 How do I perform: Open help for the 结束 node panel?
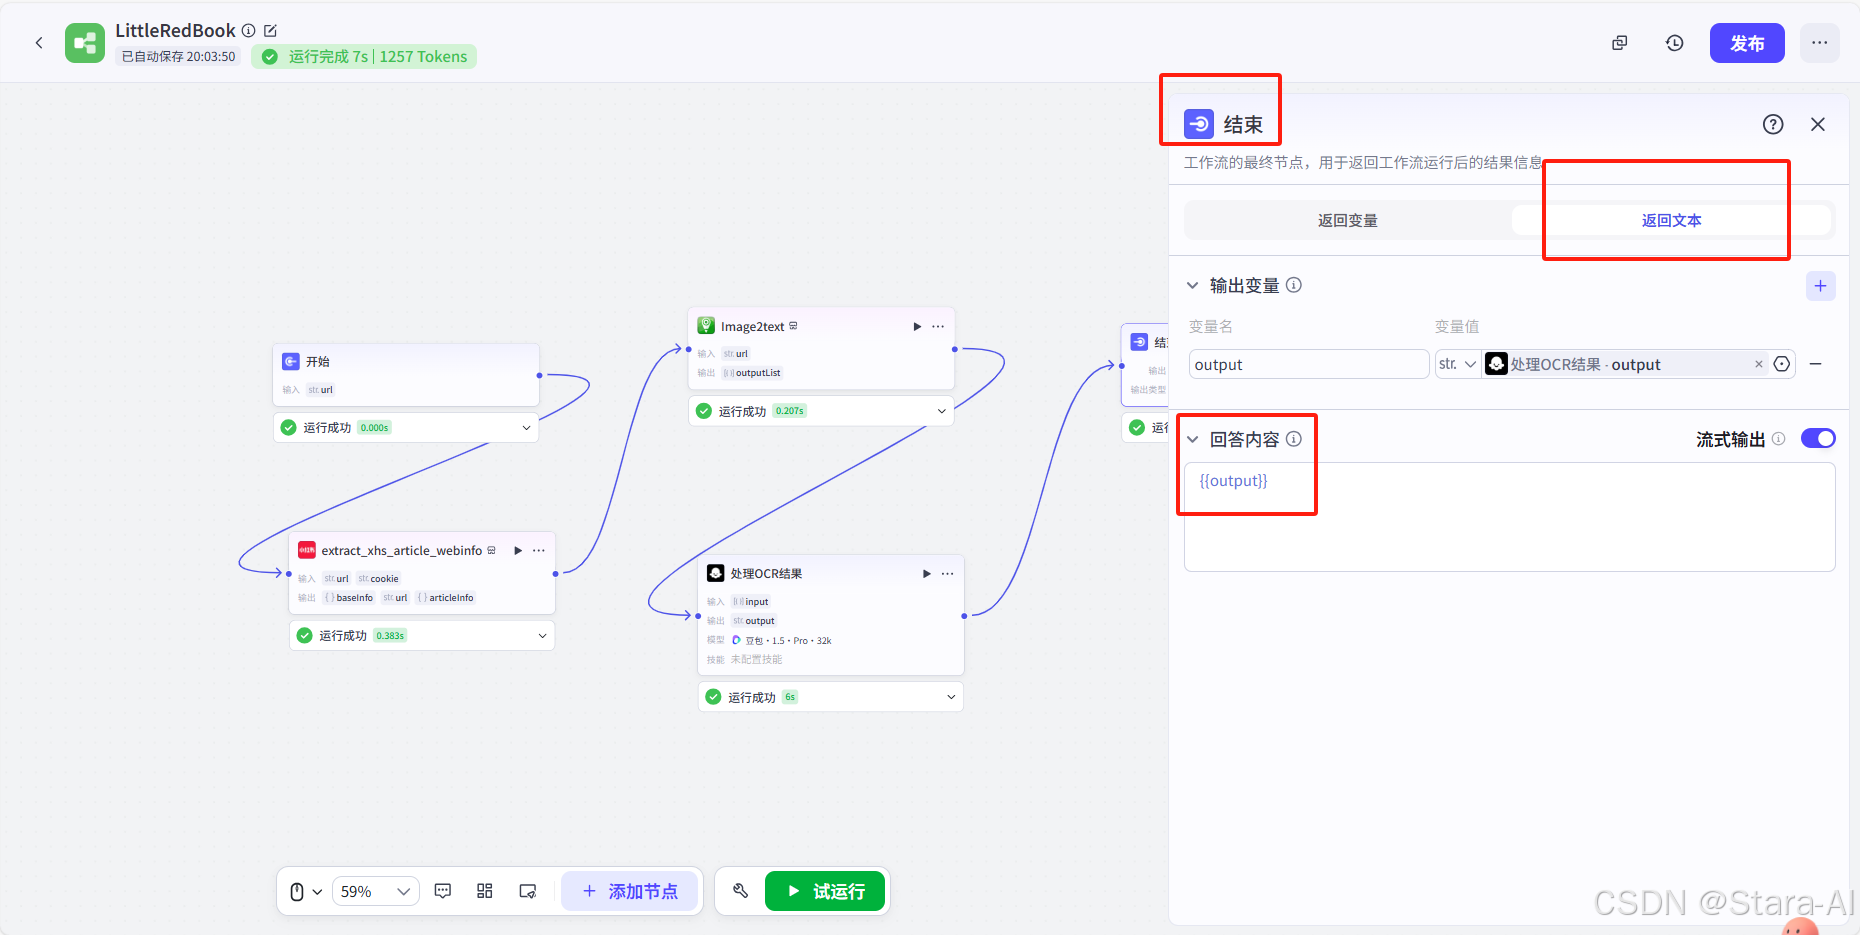1773,124
